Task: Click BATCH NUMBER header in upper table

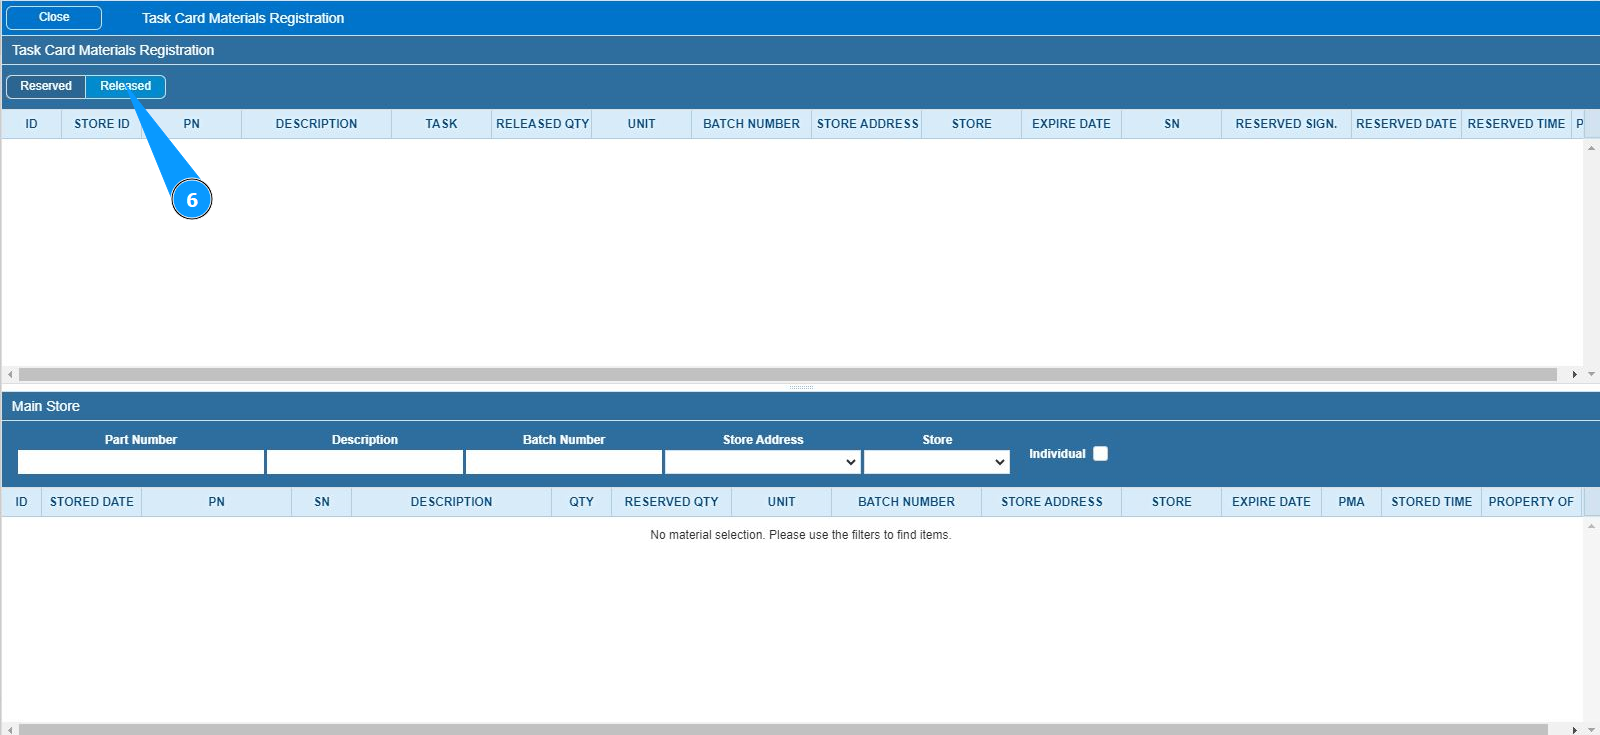Action: pyautogui.click(x=752, y=124)
